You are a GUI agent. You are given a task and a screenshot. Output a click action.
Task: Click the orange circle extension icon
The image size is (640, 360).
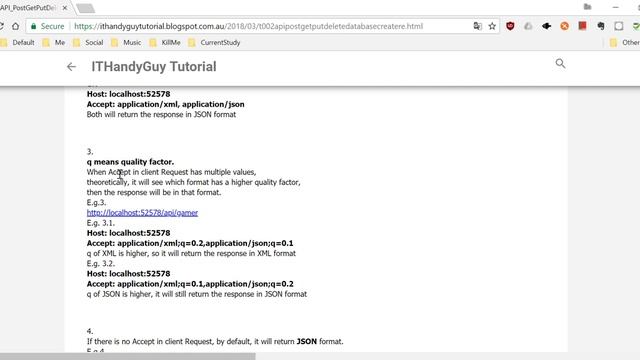click(x=564, y=26)
